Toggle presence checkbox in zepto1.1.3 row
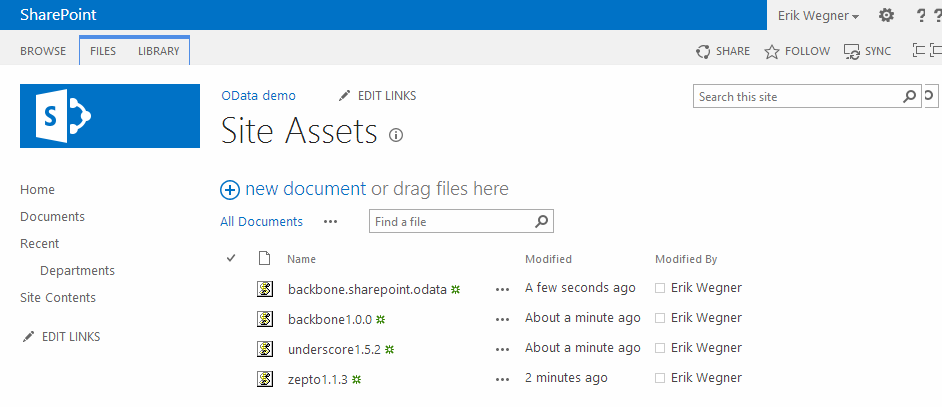 pyautogui.click(x=660, y=378)
